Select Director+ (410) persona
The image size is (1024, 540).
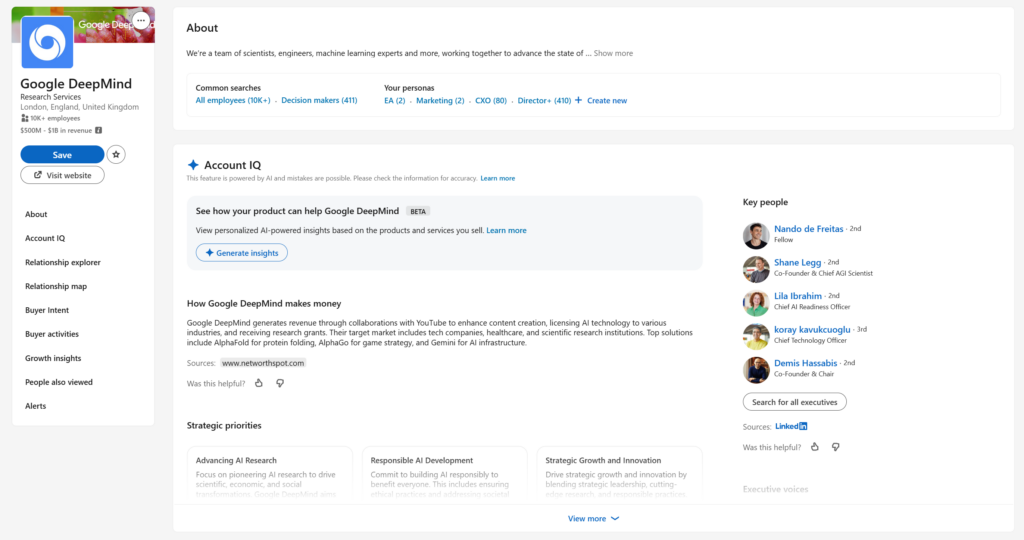544,101
